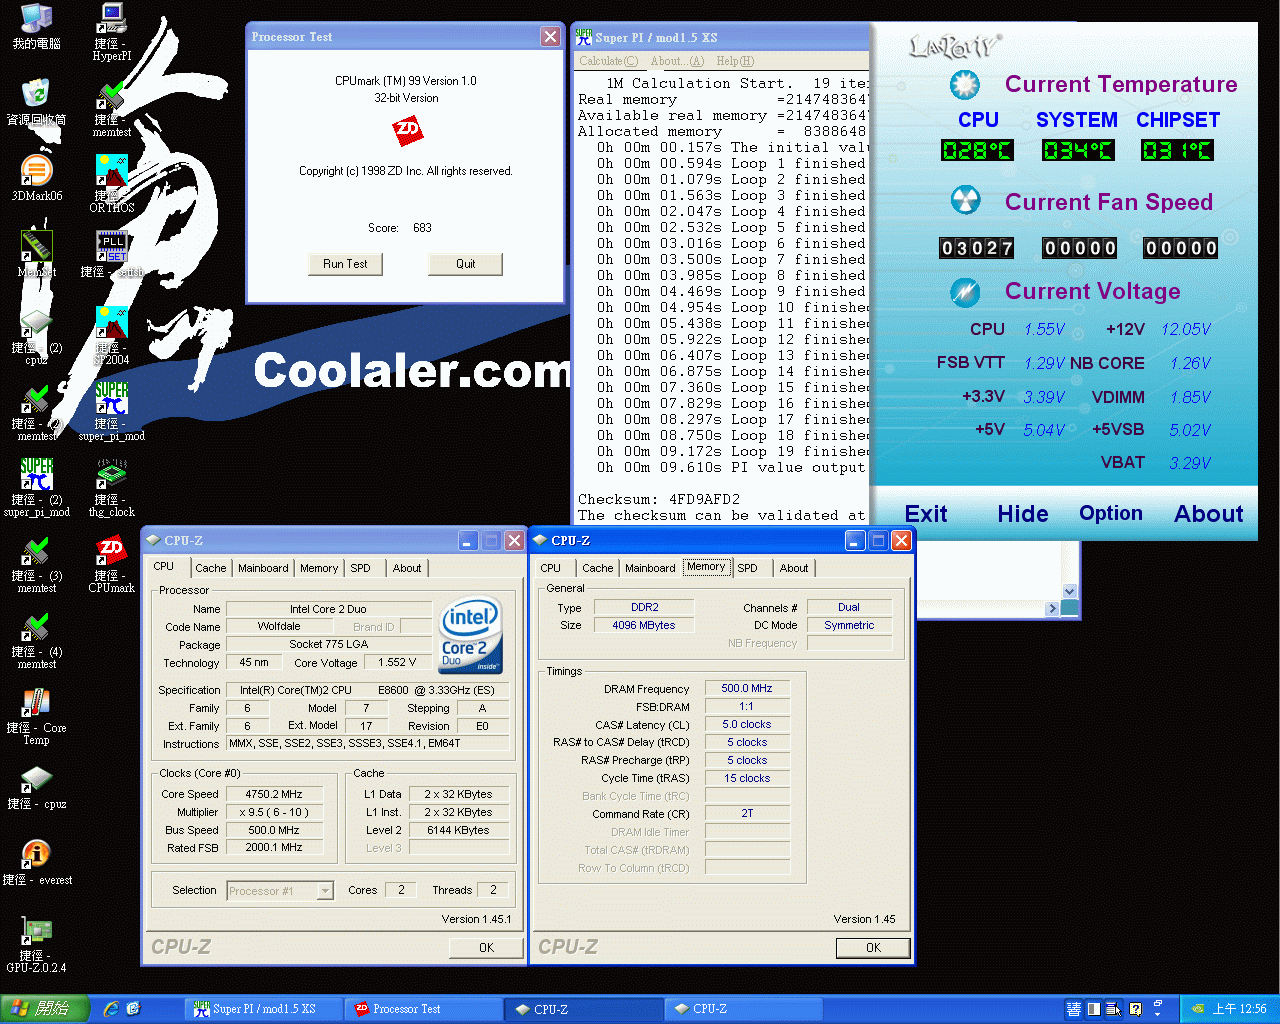Switch to Super PI taskbar button
Image resolution: width=1280 pixels, height=1024 pixels.
point(263,1009)
